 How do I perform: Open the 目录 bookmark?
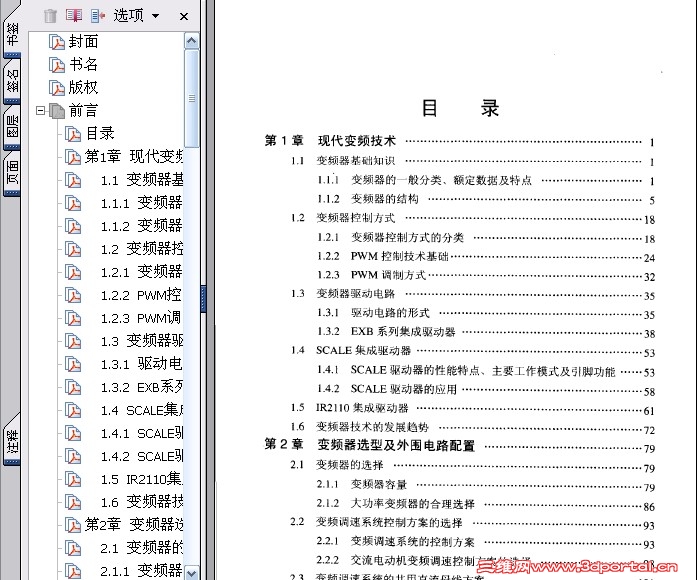tap(100, 133)
